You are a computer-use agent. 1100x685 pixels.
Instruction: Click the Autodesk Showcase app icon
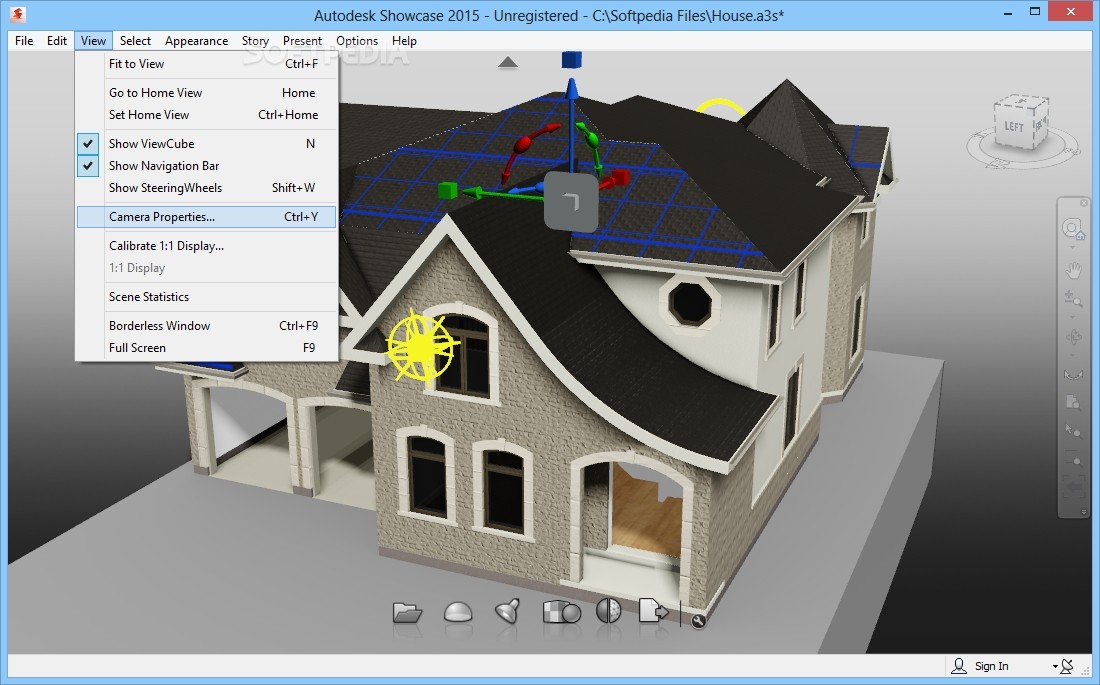point(18,13)
